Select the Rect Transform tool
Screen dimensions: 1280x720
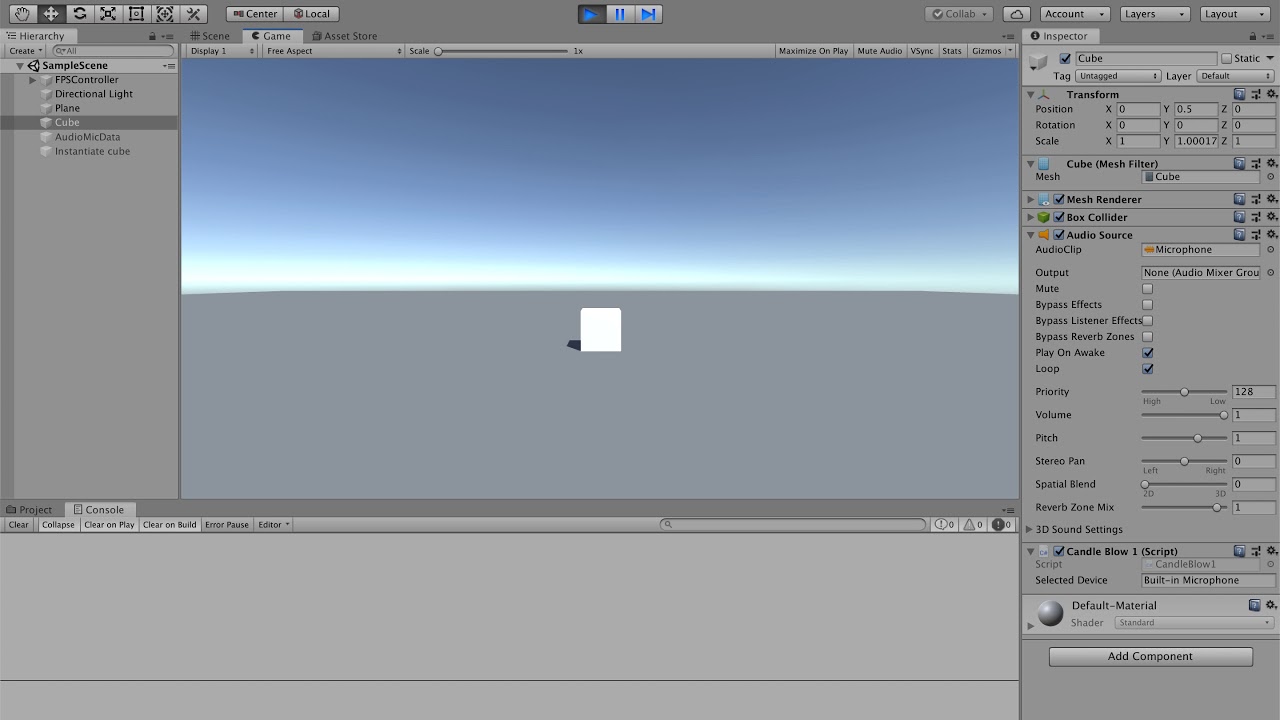tap(136, 14)
